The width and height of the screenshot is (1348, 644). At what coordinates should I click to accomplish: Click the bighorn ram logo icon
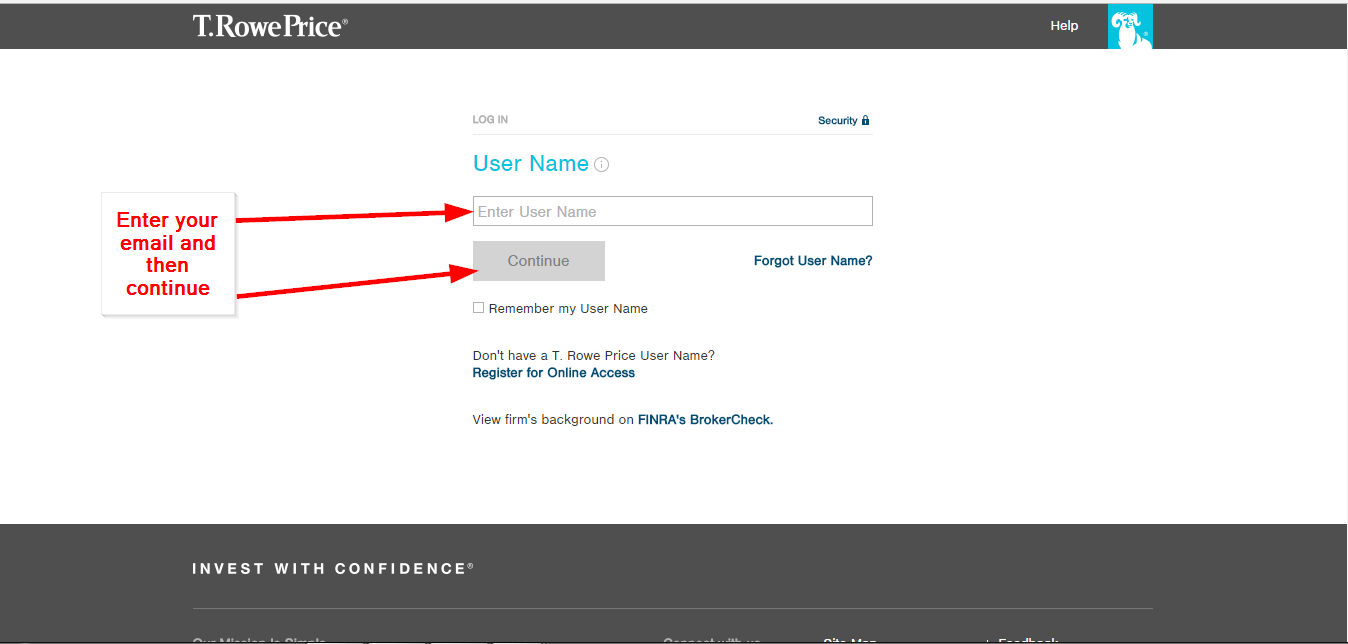(1130, 27)
